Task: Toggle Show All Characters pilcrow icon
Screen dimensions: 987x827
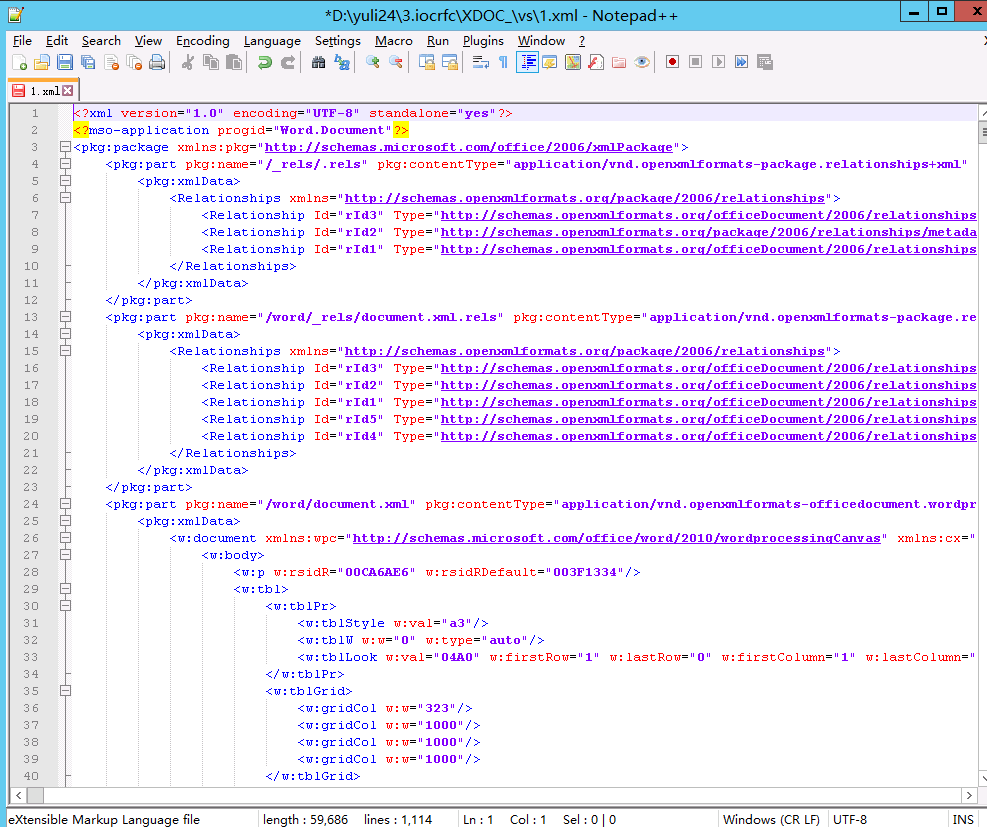Action: 504,62
